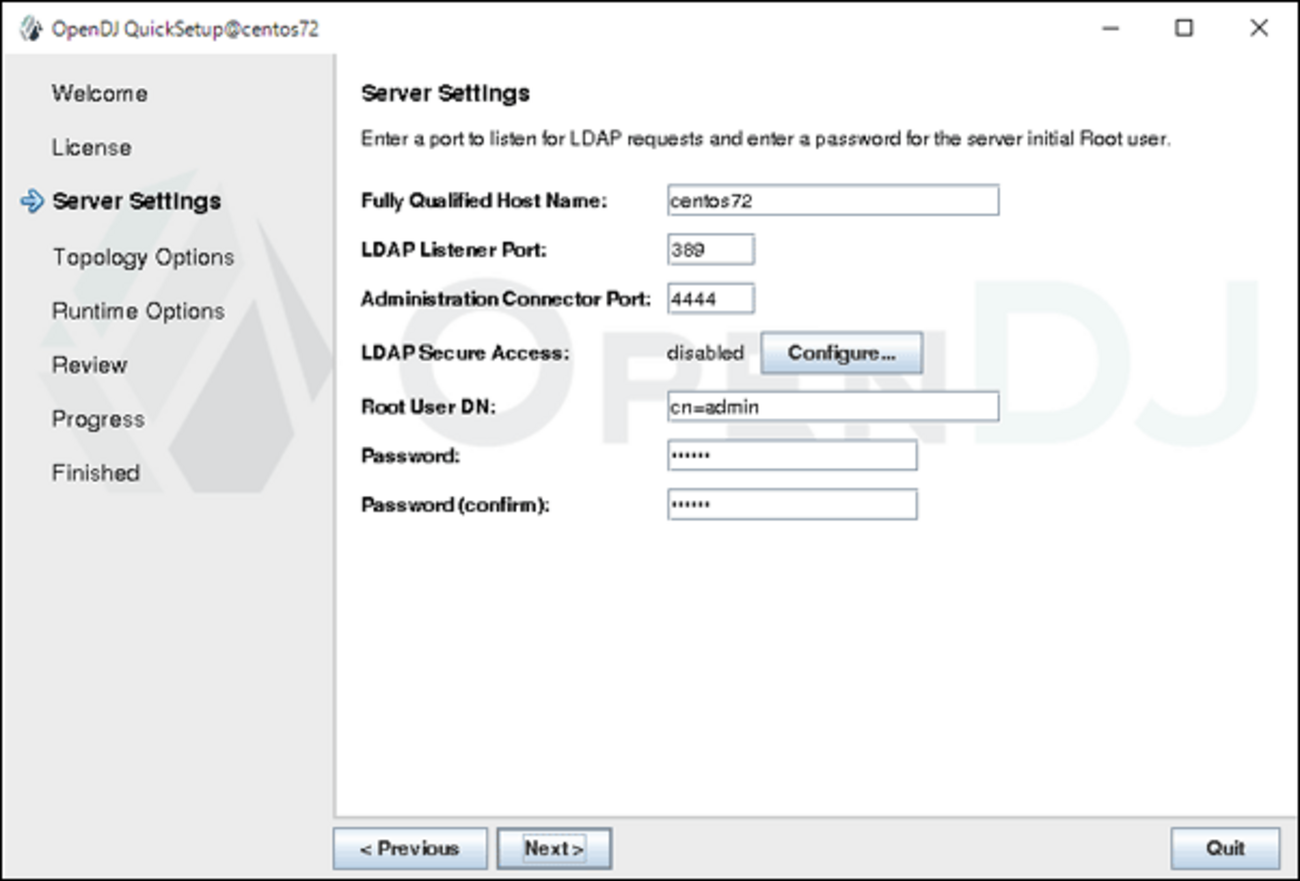Click the 'Fully Qualified Host Name:' label
This screenshot has width=1300, height=881.
coord(484,200)
